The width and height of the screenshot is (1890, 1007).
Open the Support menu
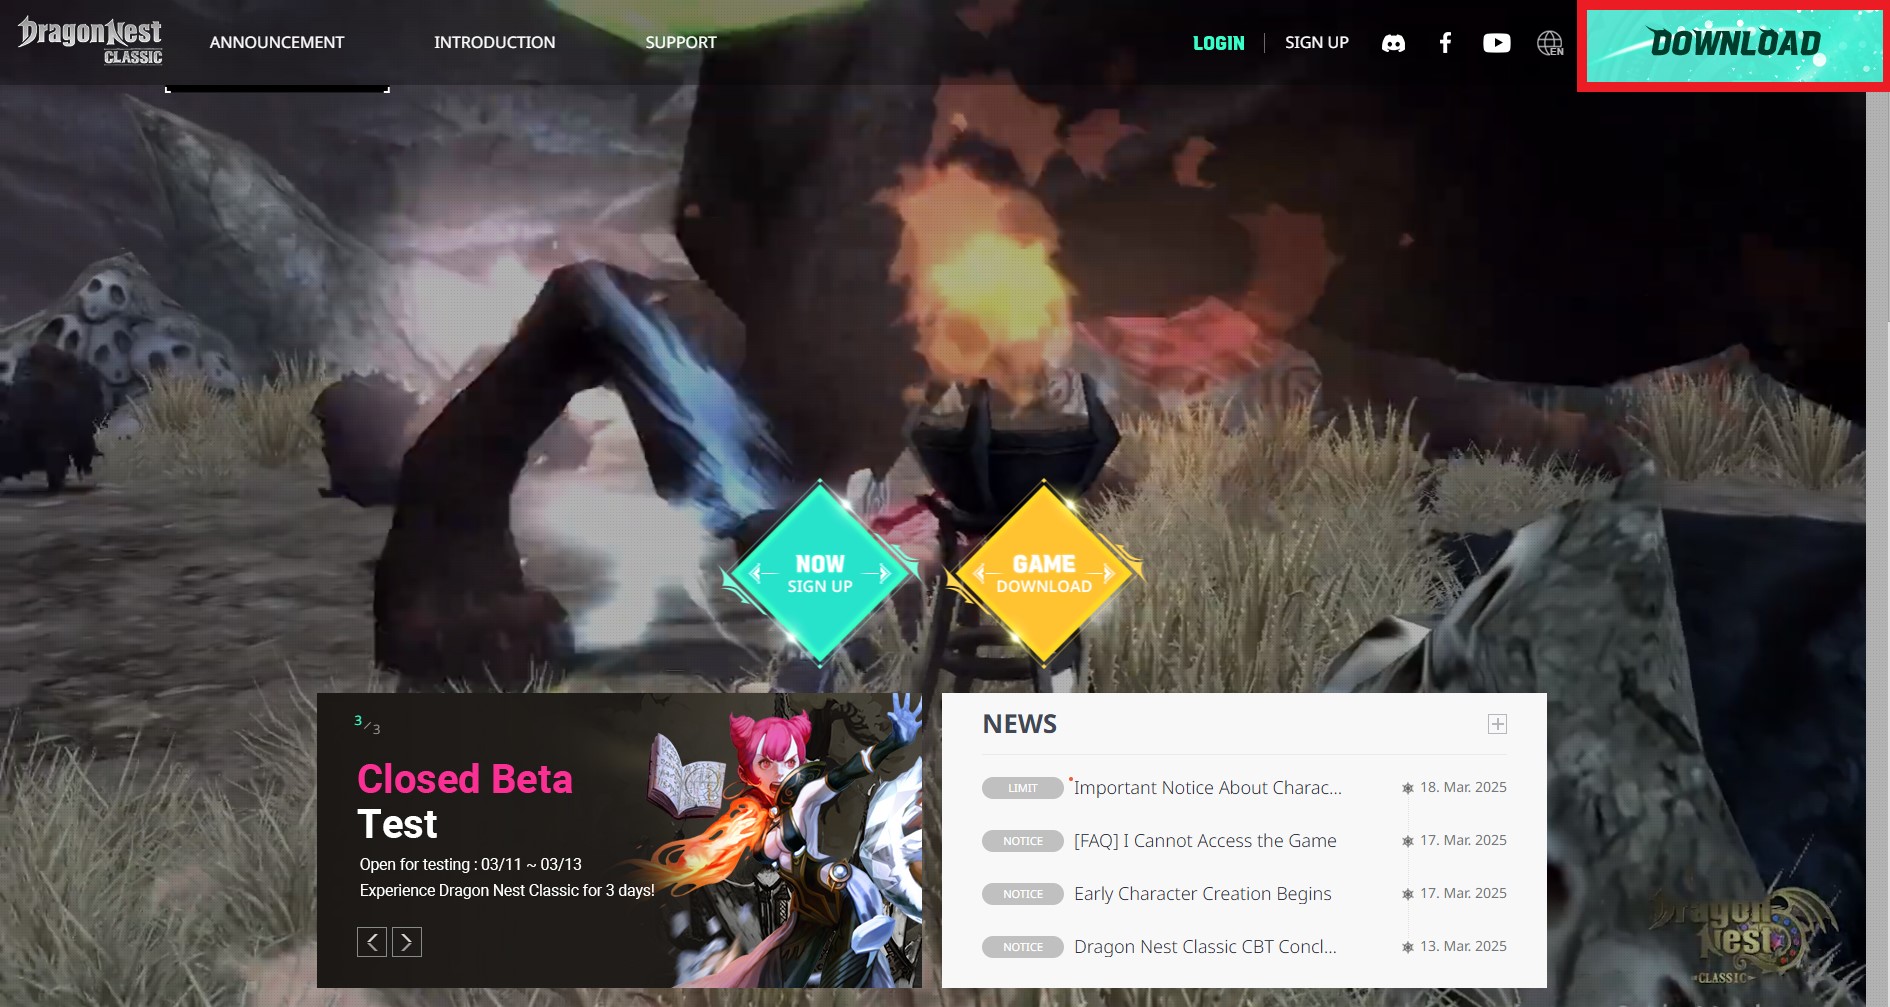point(680,43)
